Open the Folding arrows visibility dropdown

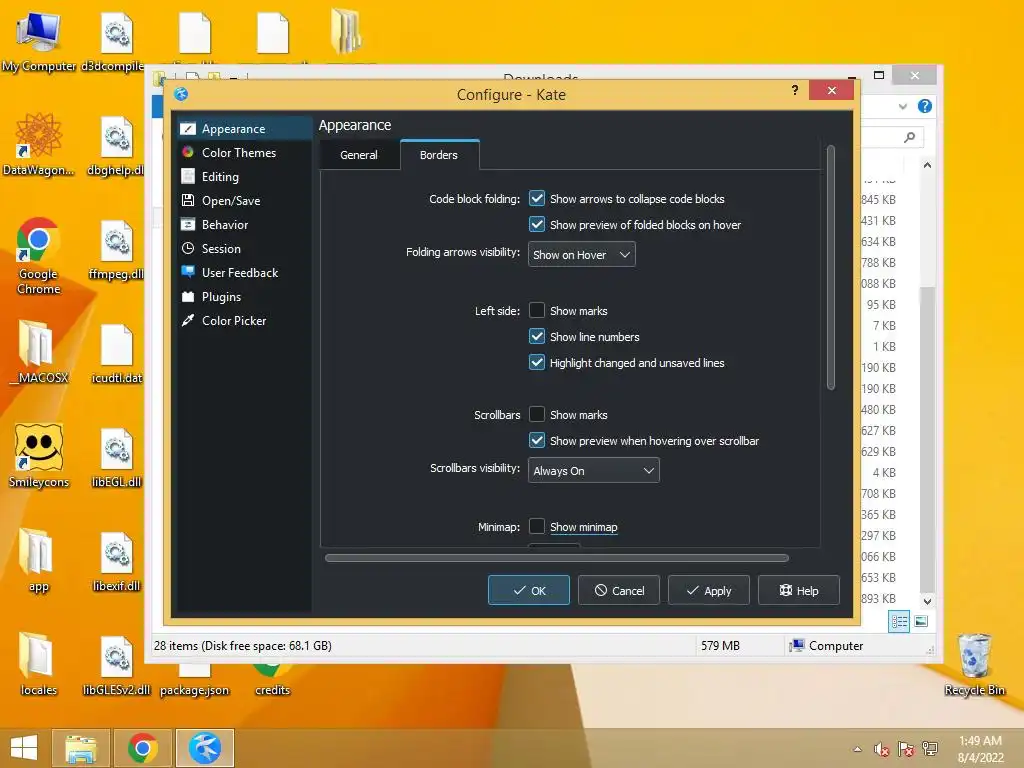coord(581,255)
